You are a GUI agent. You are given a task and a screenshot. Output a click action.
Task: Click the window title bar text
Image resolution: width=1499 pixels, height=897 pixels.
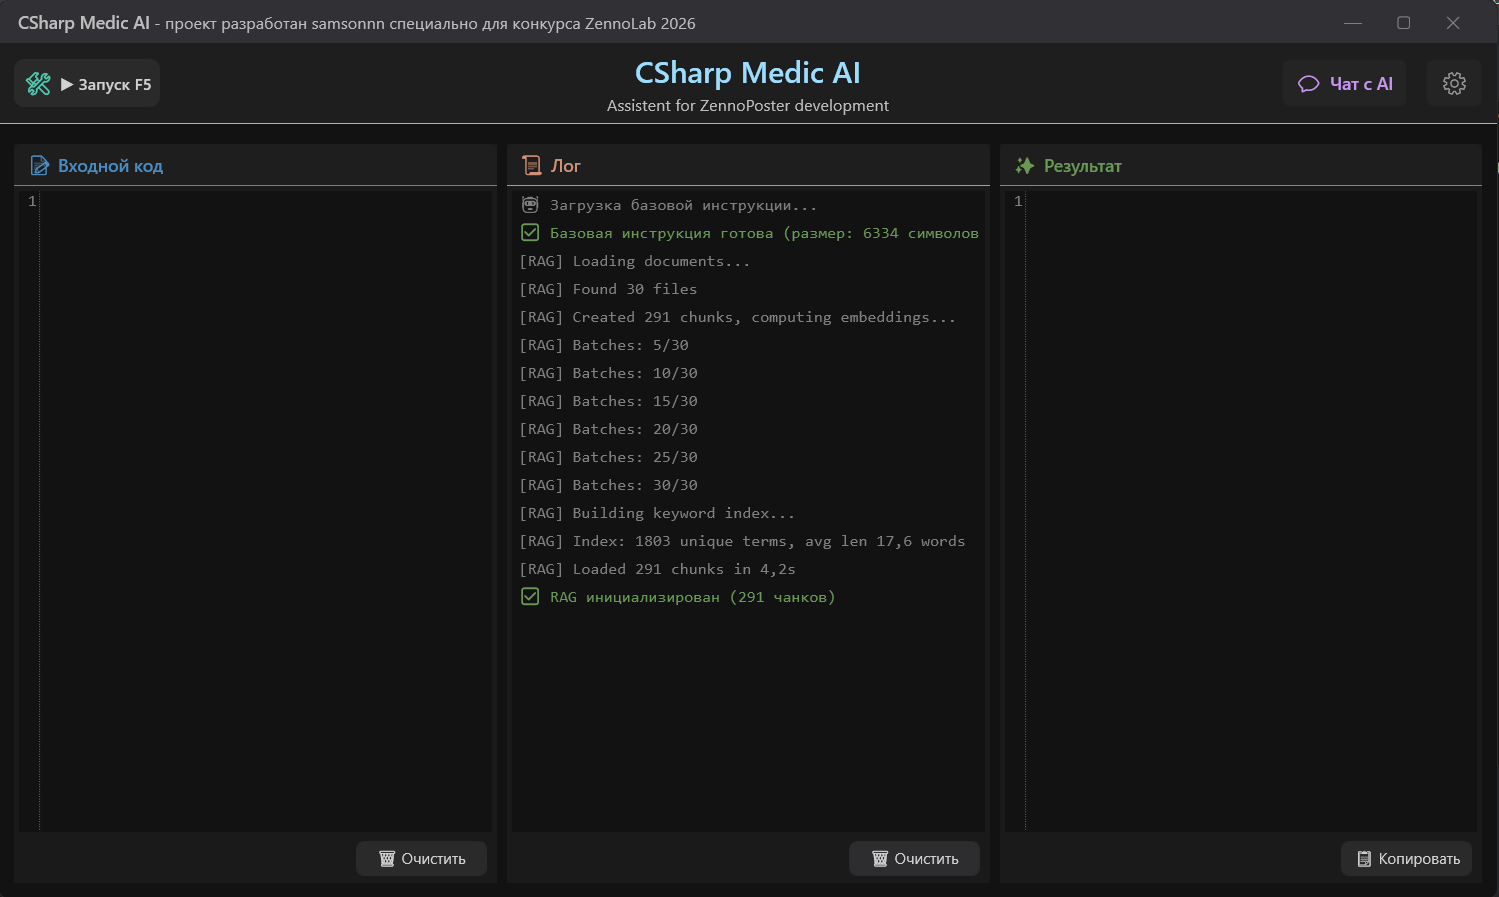pyautogui.click(x=357, y=23)
